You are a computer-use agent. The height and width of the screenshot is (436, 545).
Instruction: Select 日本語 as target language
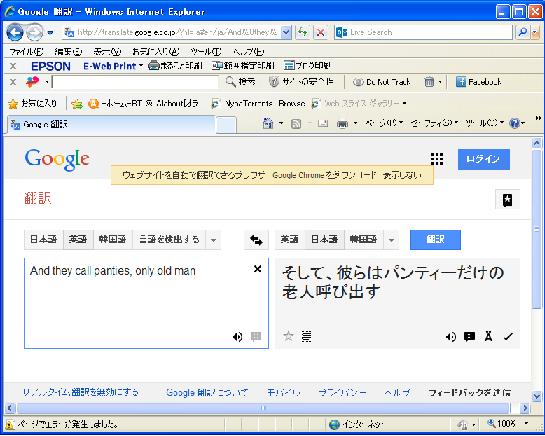pos(325,240)
